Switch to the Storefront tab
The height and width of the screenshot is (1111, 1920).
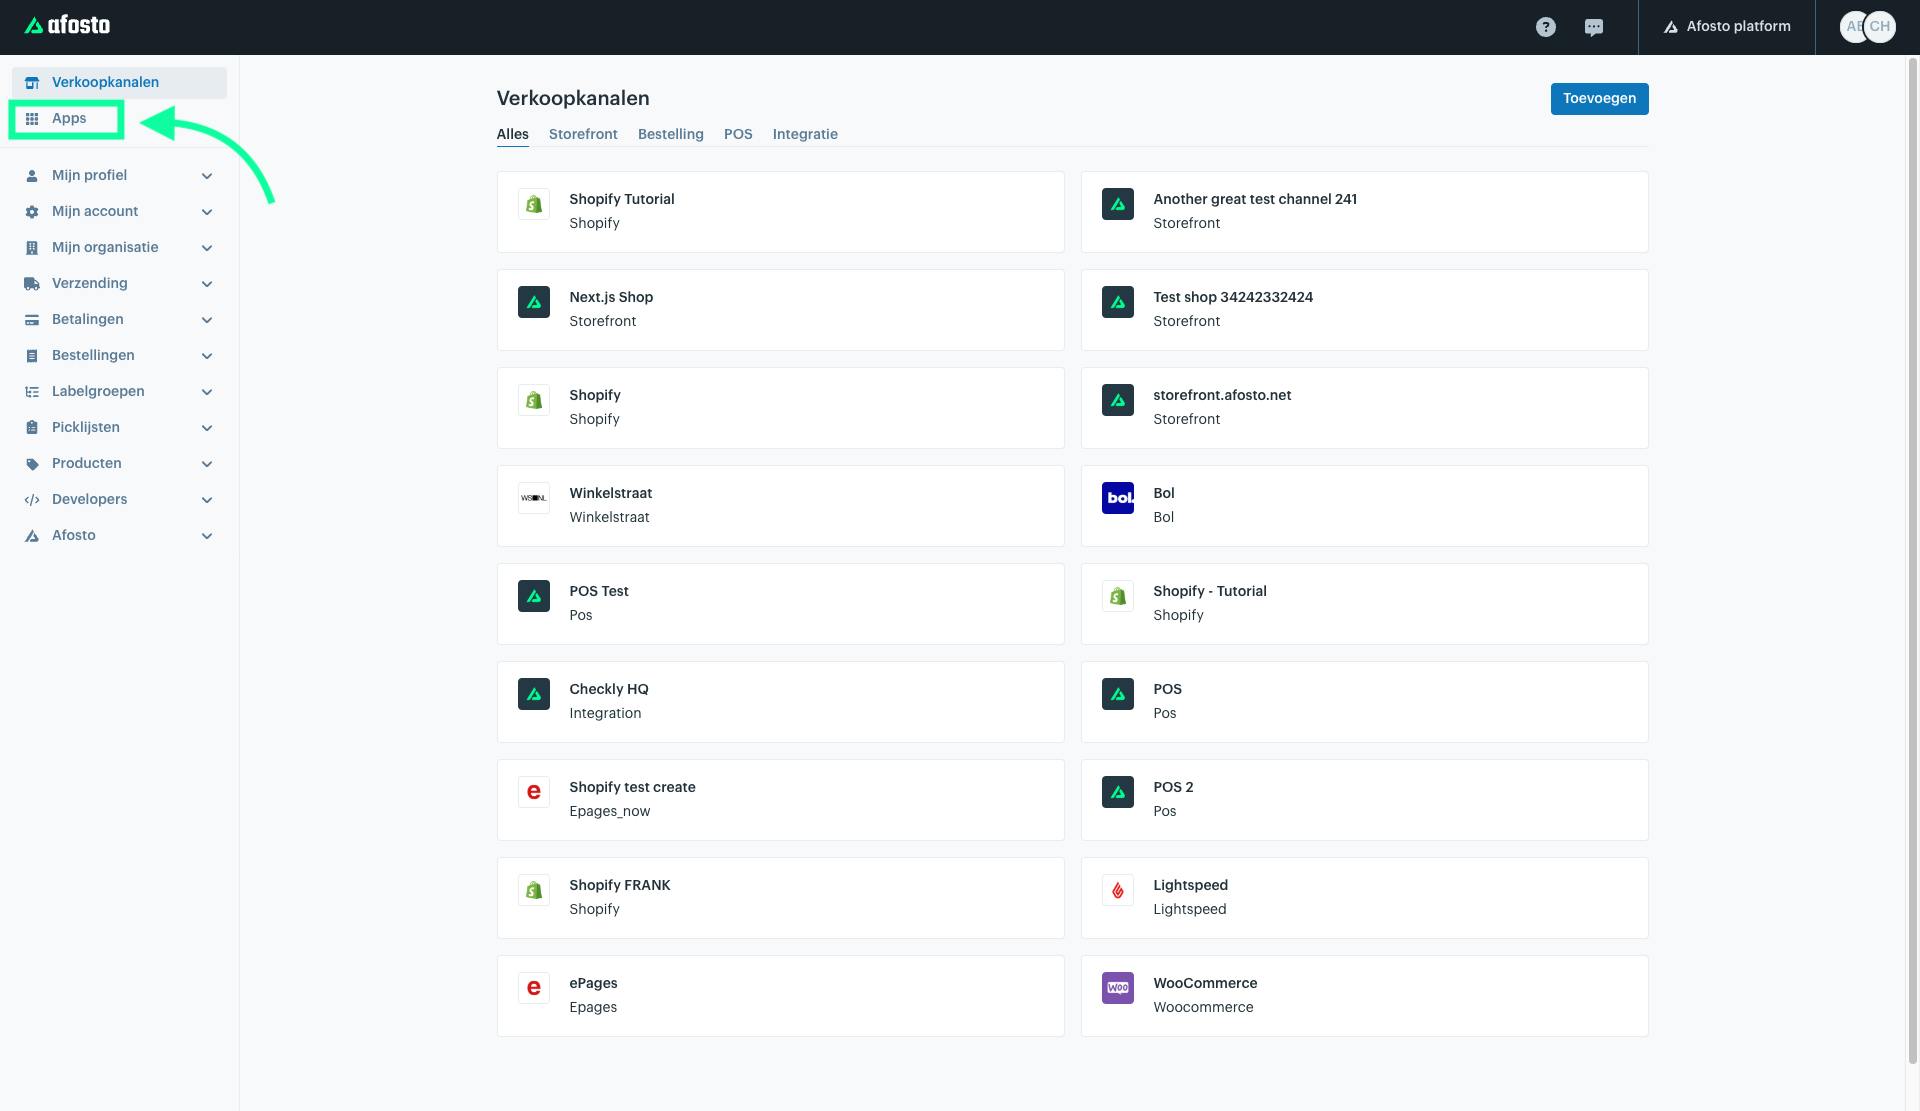[583, 134]
